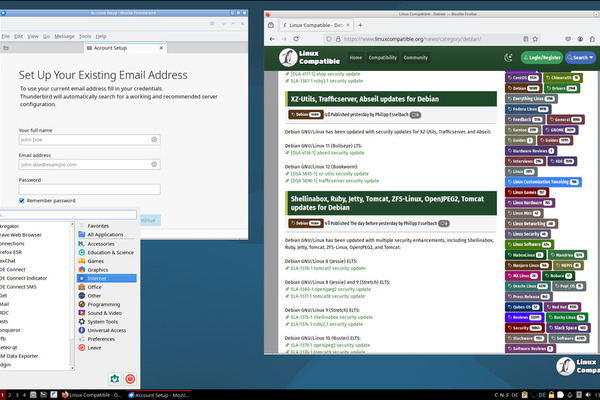Viewport: 600px width, 400px height.
Task: Open the Graphics category in app menu
Action: 98,269
